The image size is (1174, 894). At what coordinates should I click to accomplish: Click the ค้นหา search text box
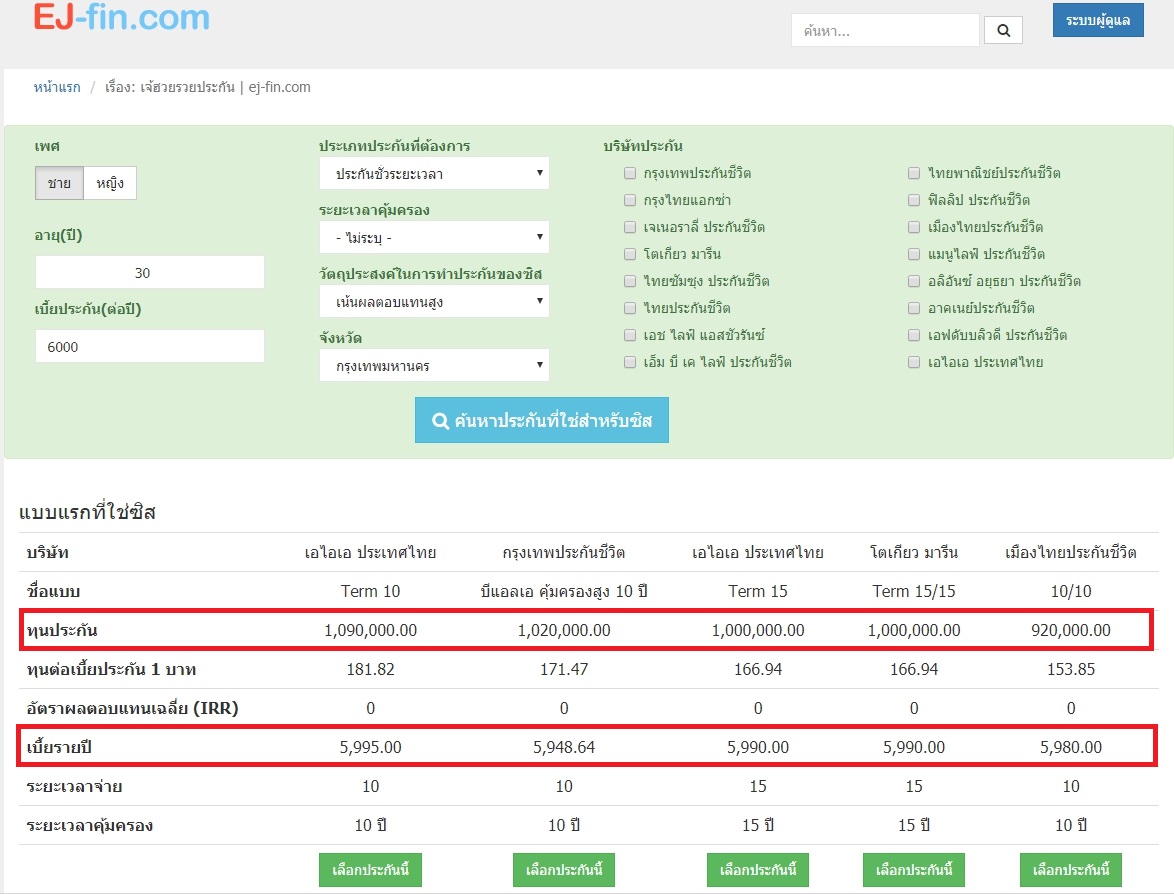coord(884,31)
